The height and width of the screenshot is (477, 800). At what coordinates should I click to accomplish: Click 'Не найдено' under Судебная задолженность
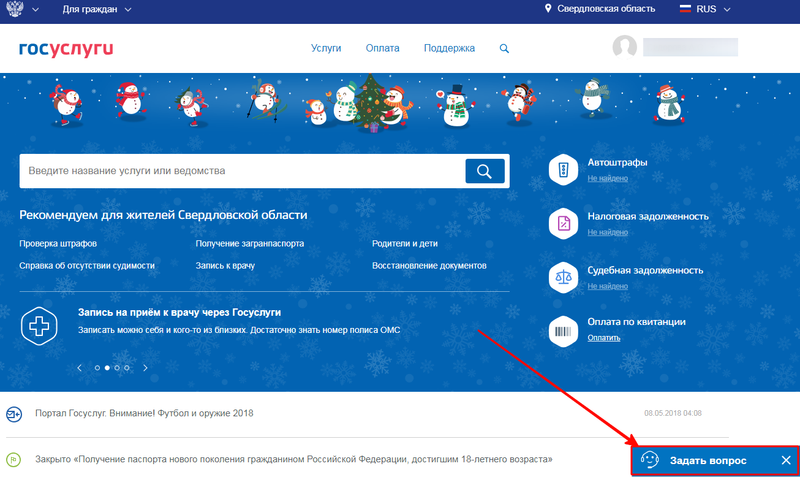click(x=607, y=286)
